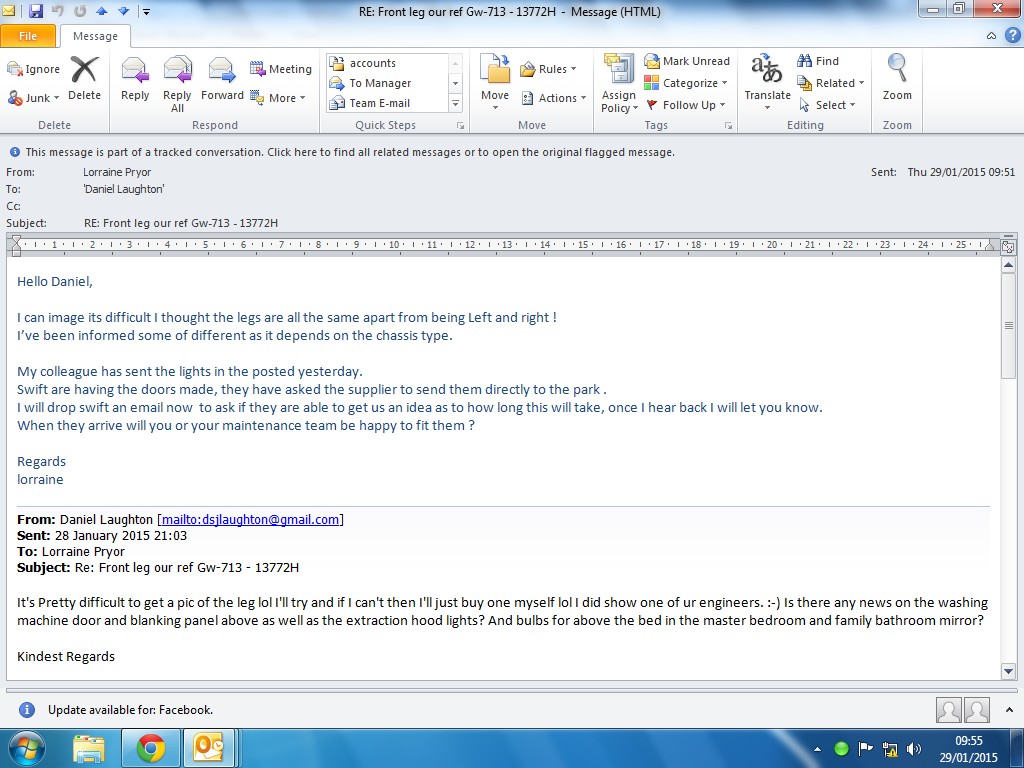Open the taskbar clock showing 09:55
Image resolution: width=1024 pixels, height=768 pixels.
[968, 749]
